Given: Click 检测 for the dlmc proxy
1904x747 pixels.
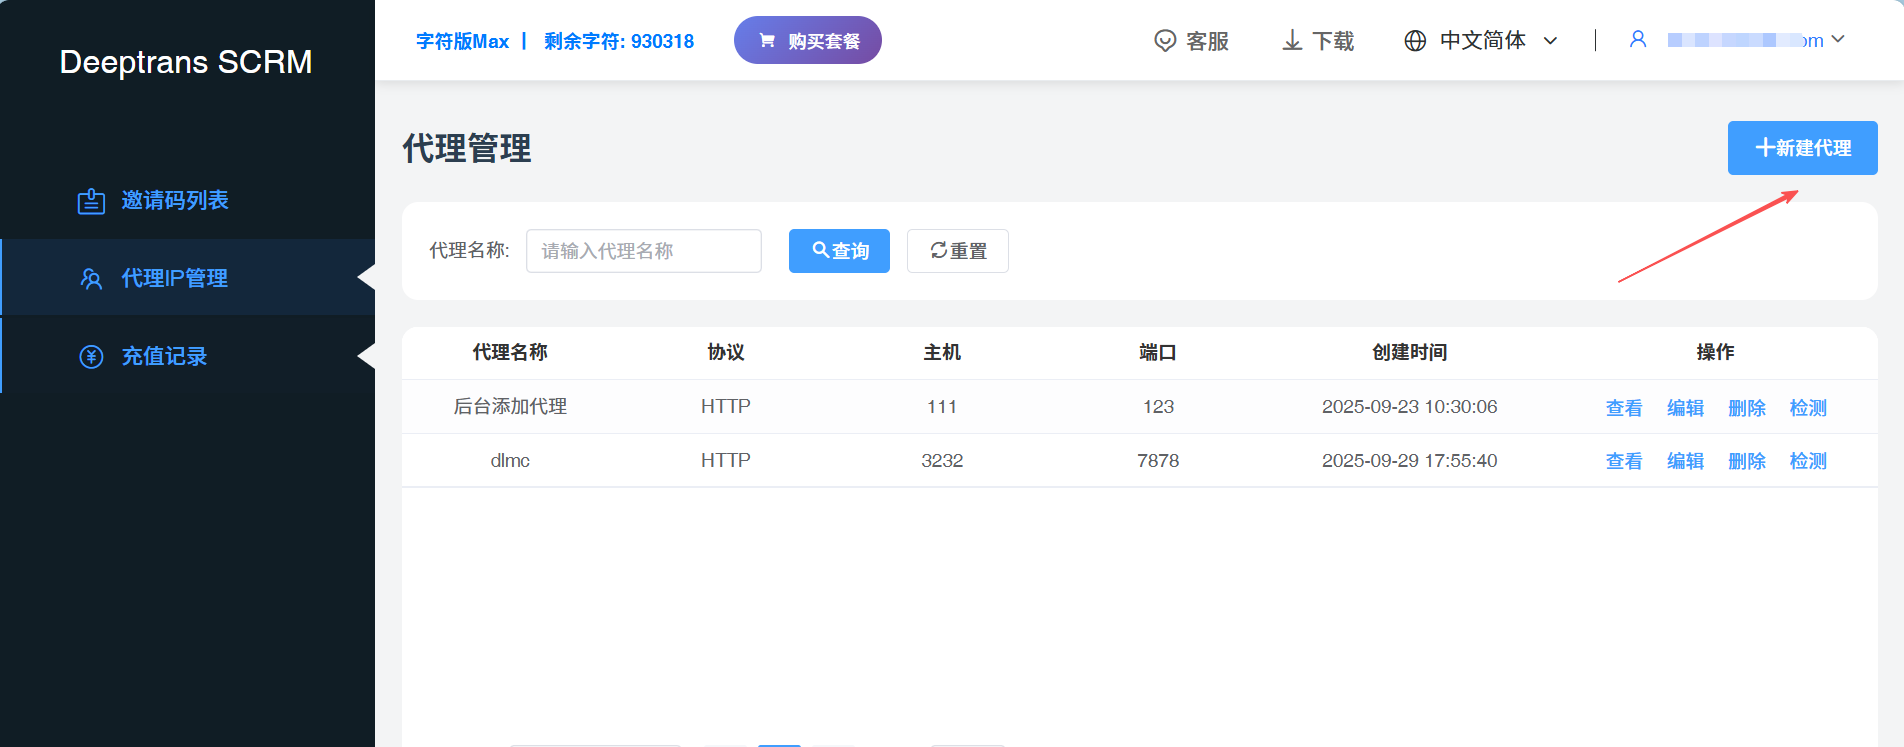Looking at the screenshot, I should 1807,461.
